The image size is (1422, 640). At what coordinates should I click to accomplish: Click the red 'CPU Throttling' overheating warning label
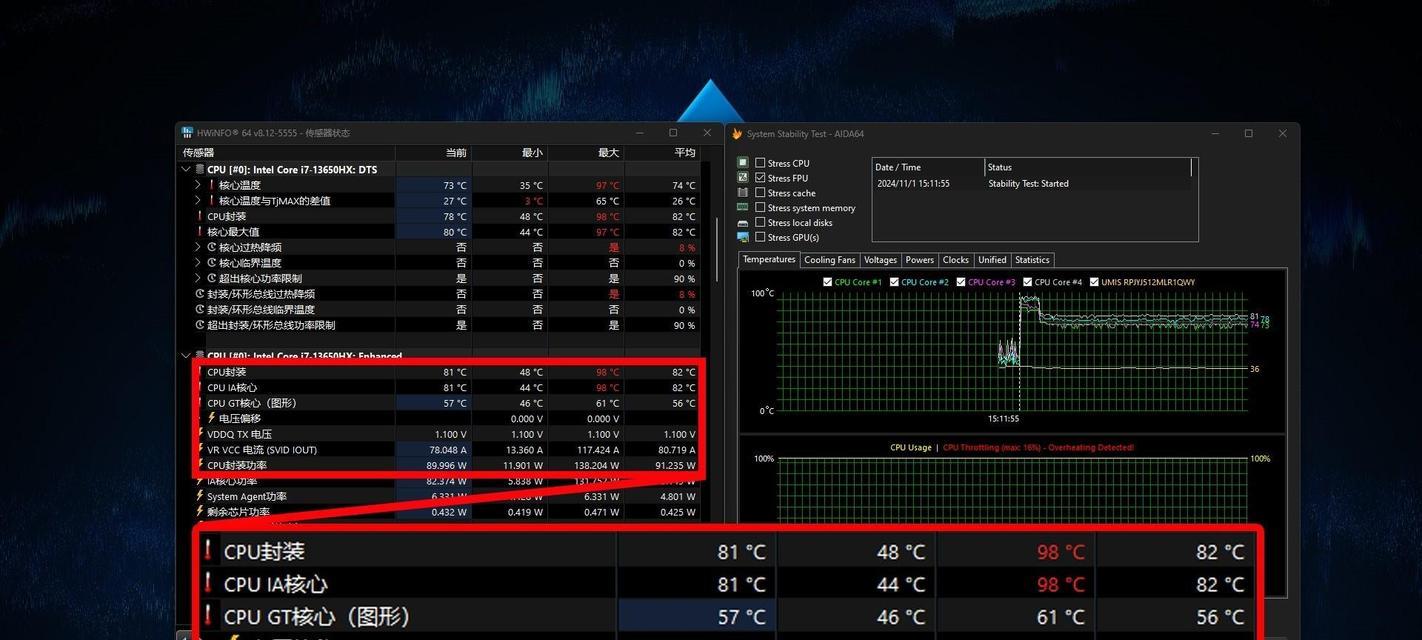click(x=1038, y=448)
